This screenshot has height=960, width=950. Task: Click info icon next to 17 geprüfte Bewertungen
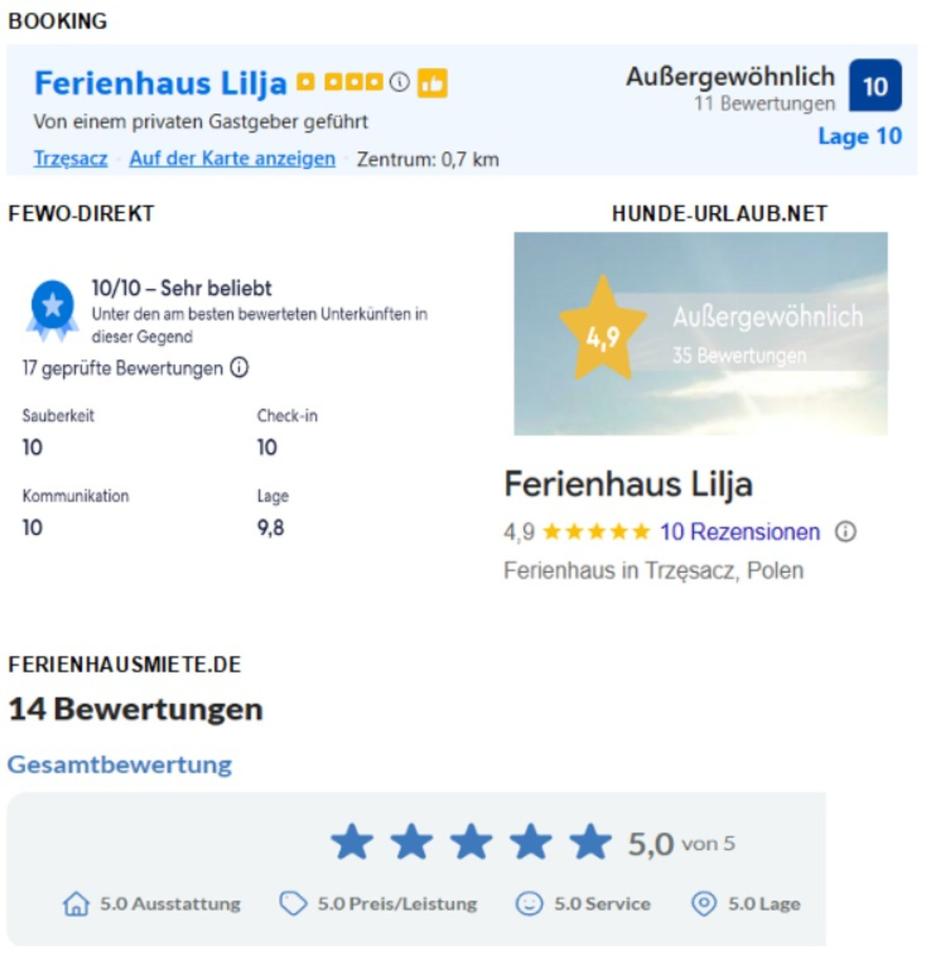coord(239,368)
